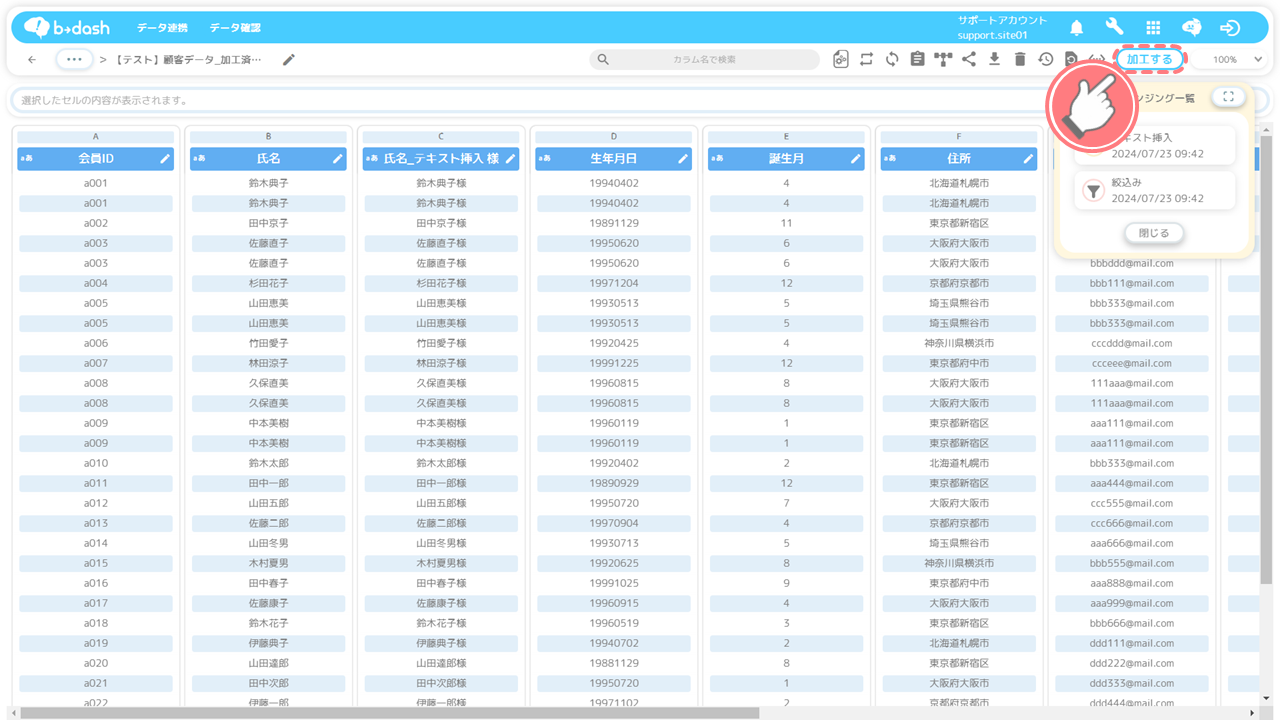
Task: Click the file settings gear icon
Action: click(841, 60)
